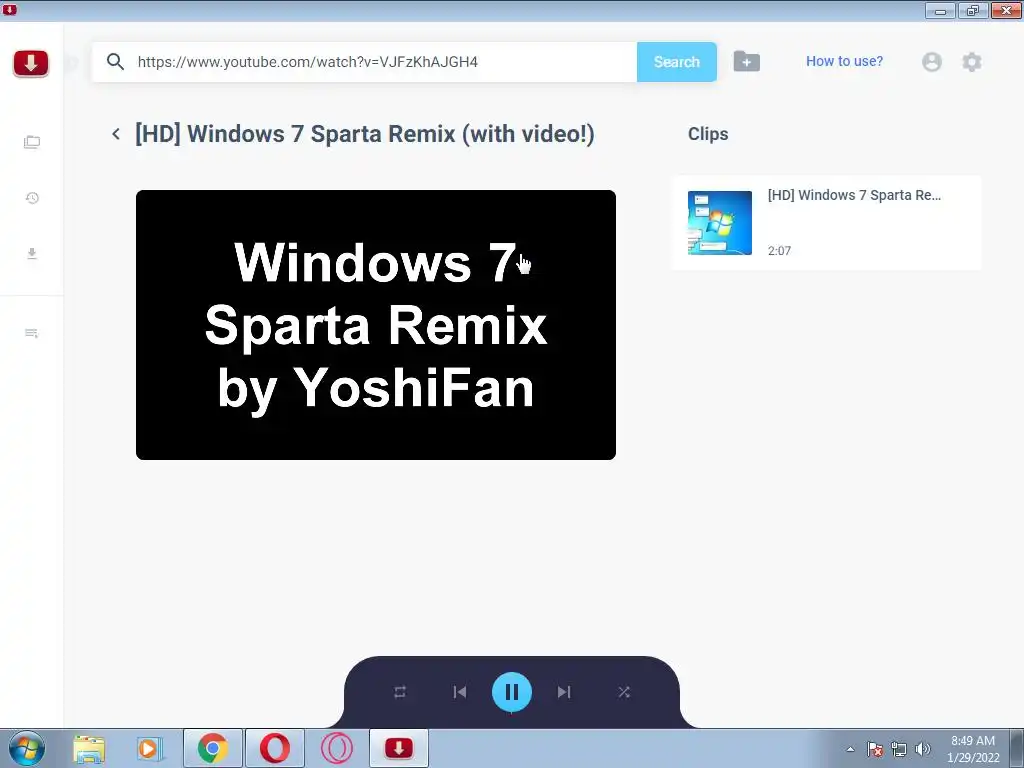
Task: Restore down the application window
Action: click(973, 10)
